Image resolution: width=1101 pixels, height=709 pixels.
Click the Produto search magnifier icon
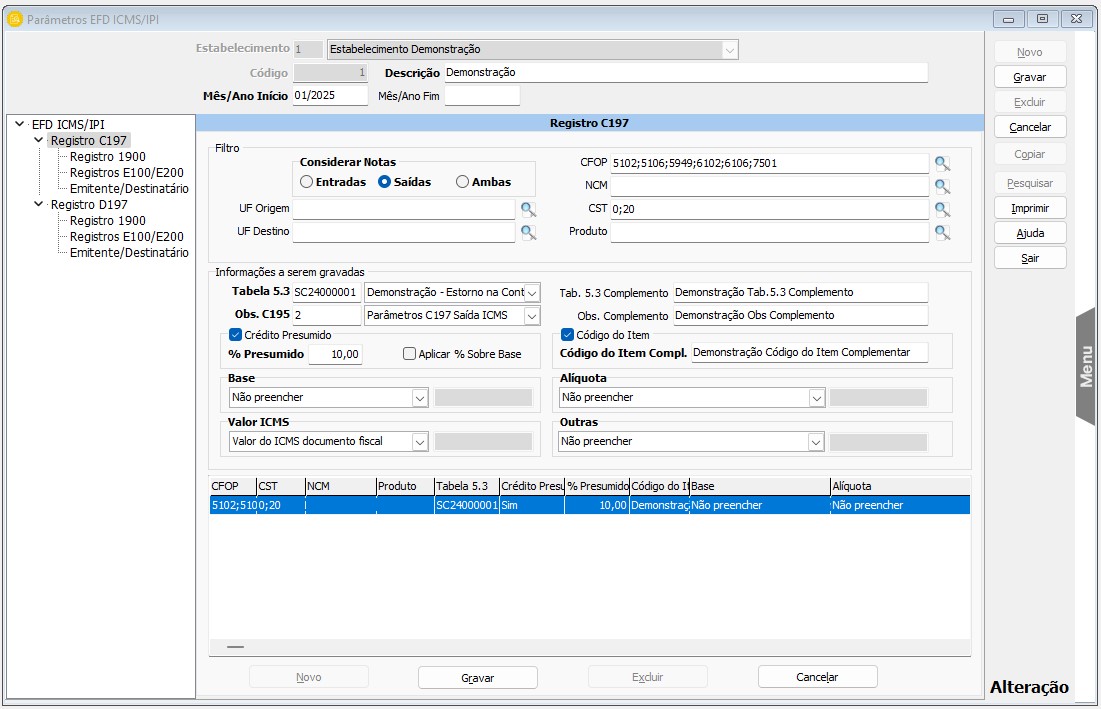click(941, 232)
